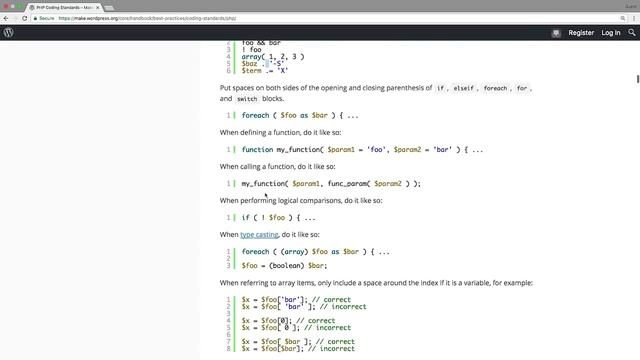Screen dimensions: 640x360
Task: Click the zoom magnifier icon in address bar
Action: (x=623, y=18)
